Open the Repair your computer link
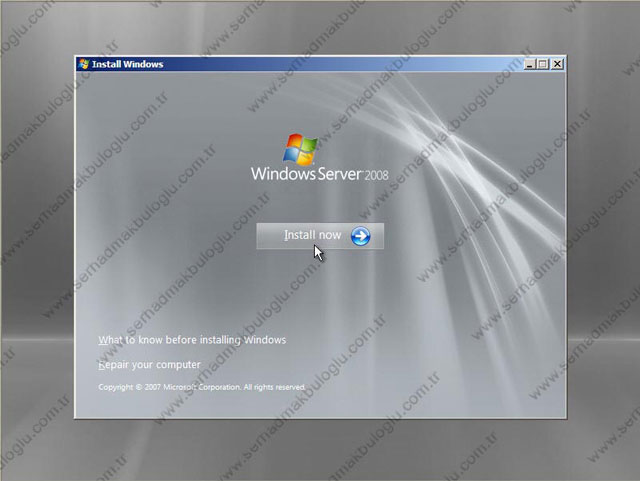The width and height of the screenshot is (640, 481). click(x=149, y=365)
